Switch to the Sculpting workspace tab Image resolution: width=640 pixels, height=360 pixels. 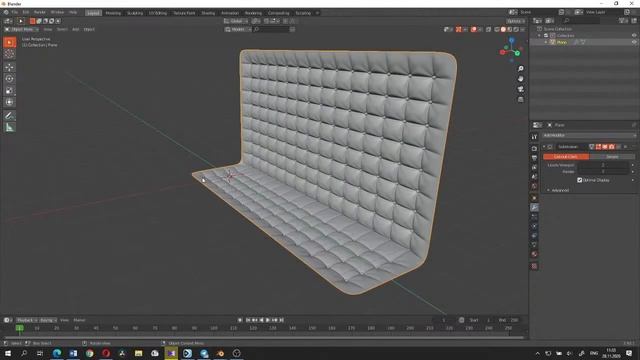click(135, 13)
